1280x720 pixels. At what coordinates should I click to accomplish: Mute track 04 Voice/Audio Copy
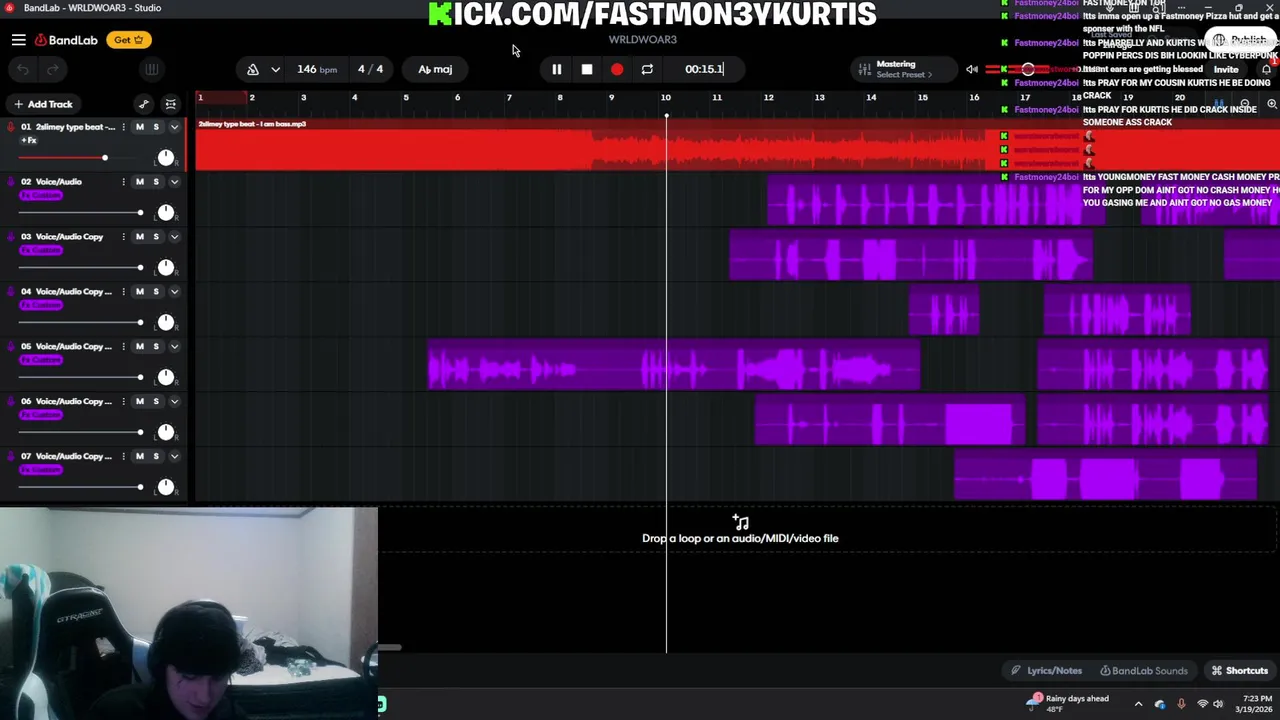click(x=140, y=292)
